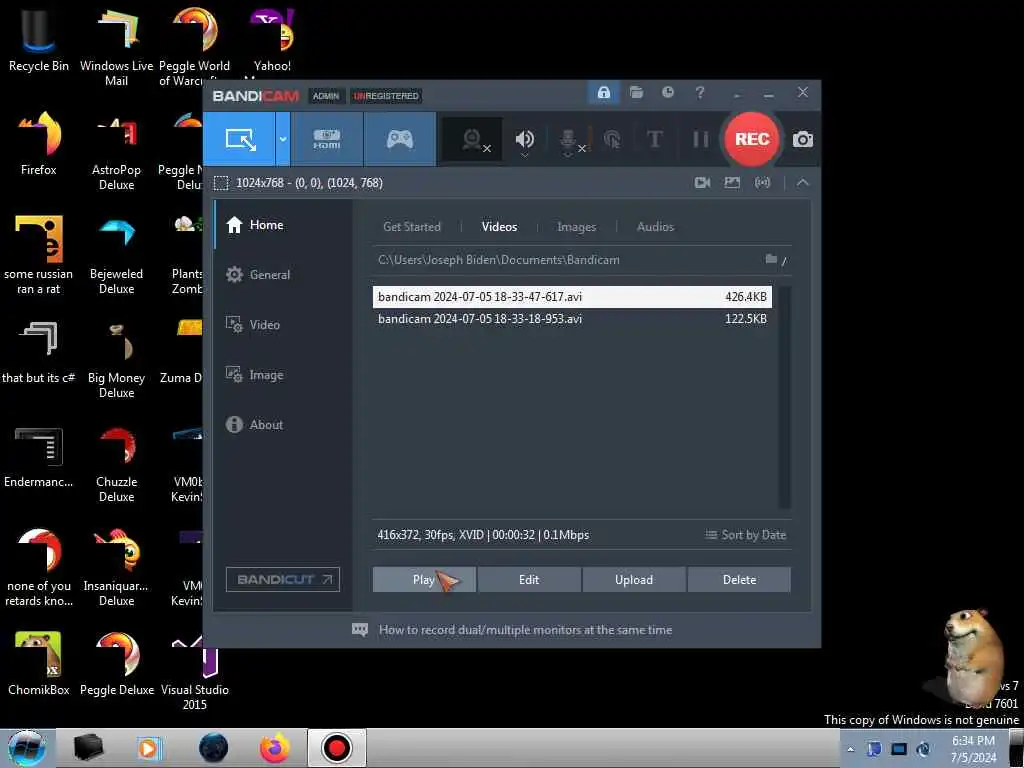Open the Windows Live Mail desktop icon
The image size is (1024, 768).
116,46
